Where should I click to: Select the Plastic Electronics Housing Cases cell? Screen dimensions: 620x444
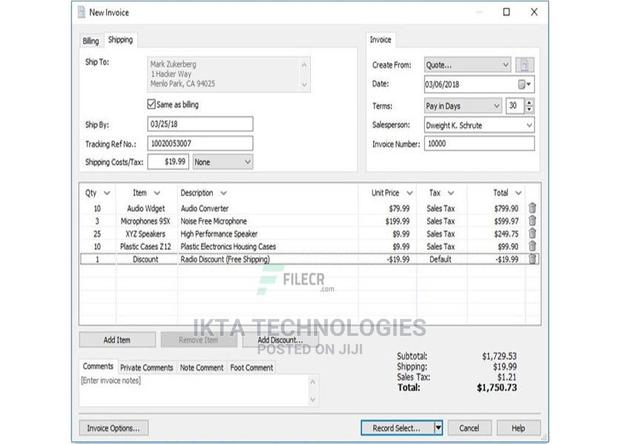pos(268,246)
